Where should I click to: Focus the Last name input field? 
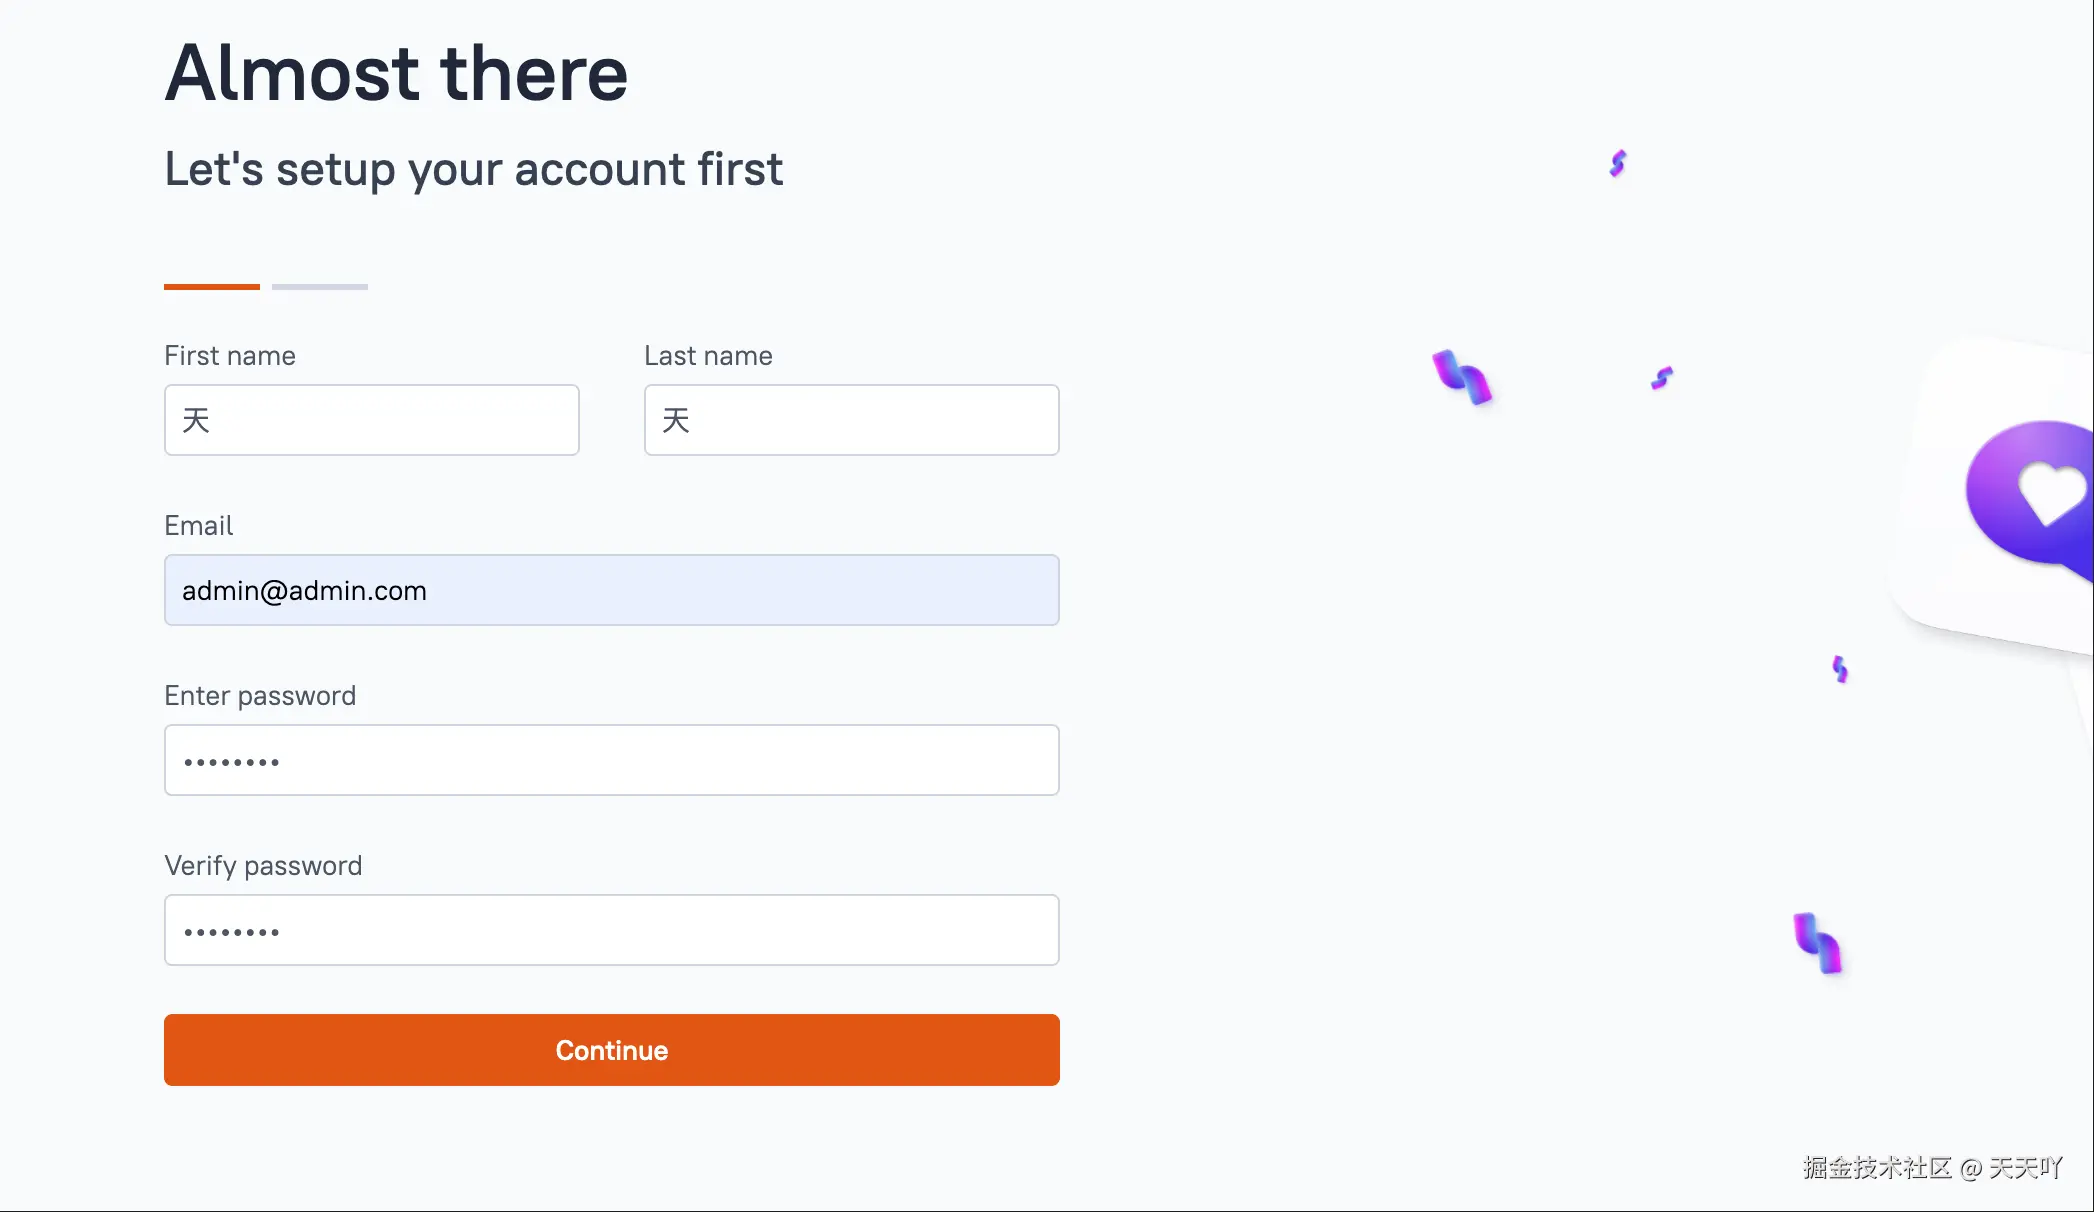[x=852, y=420]
